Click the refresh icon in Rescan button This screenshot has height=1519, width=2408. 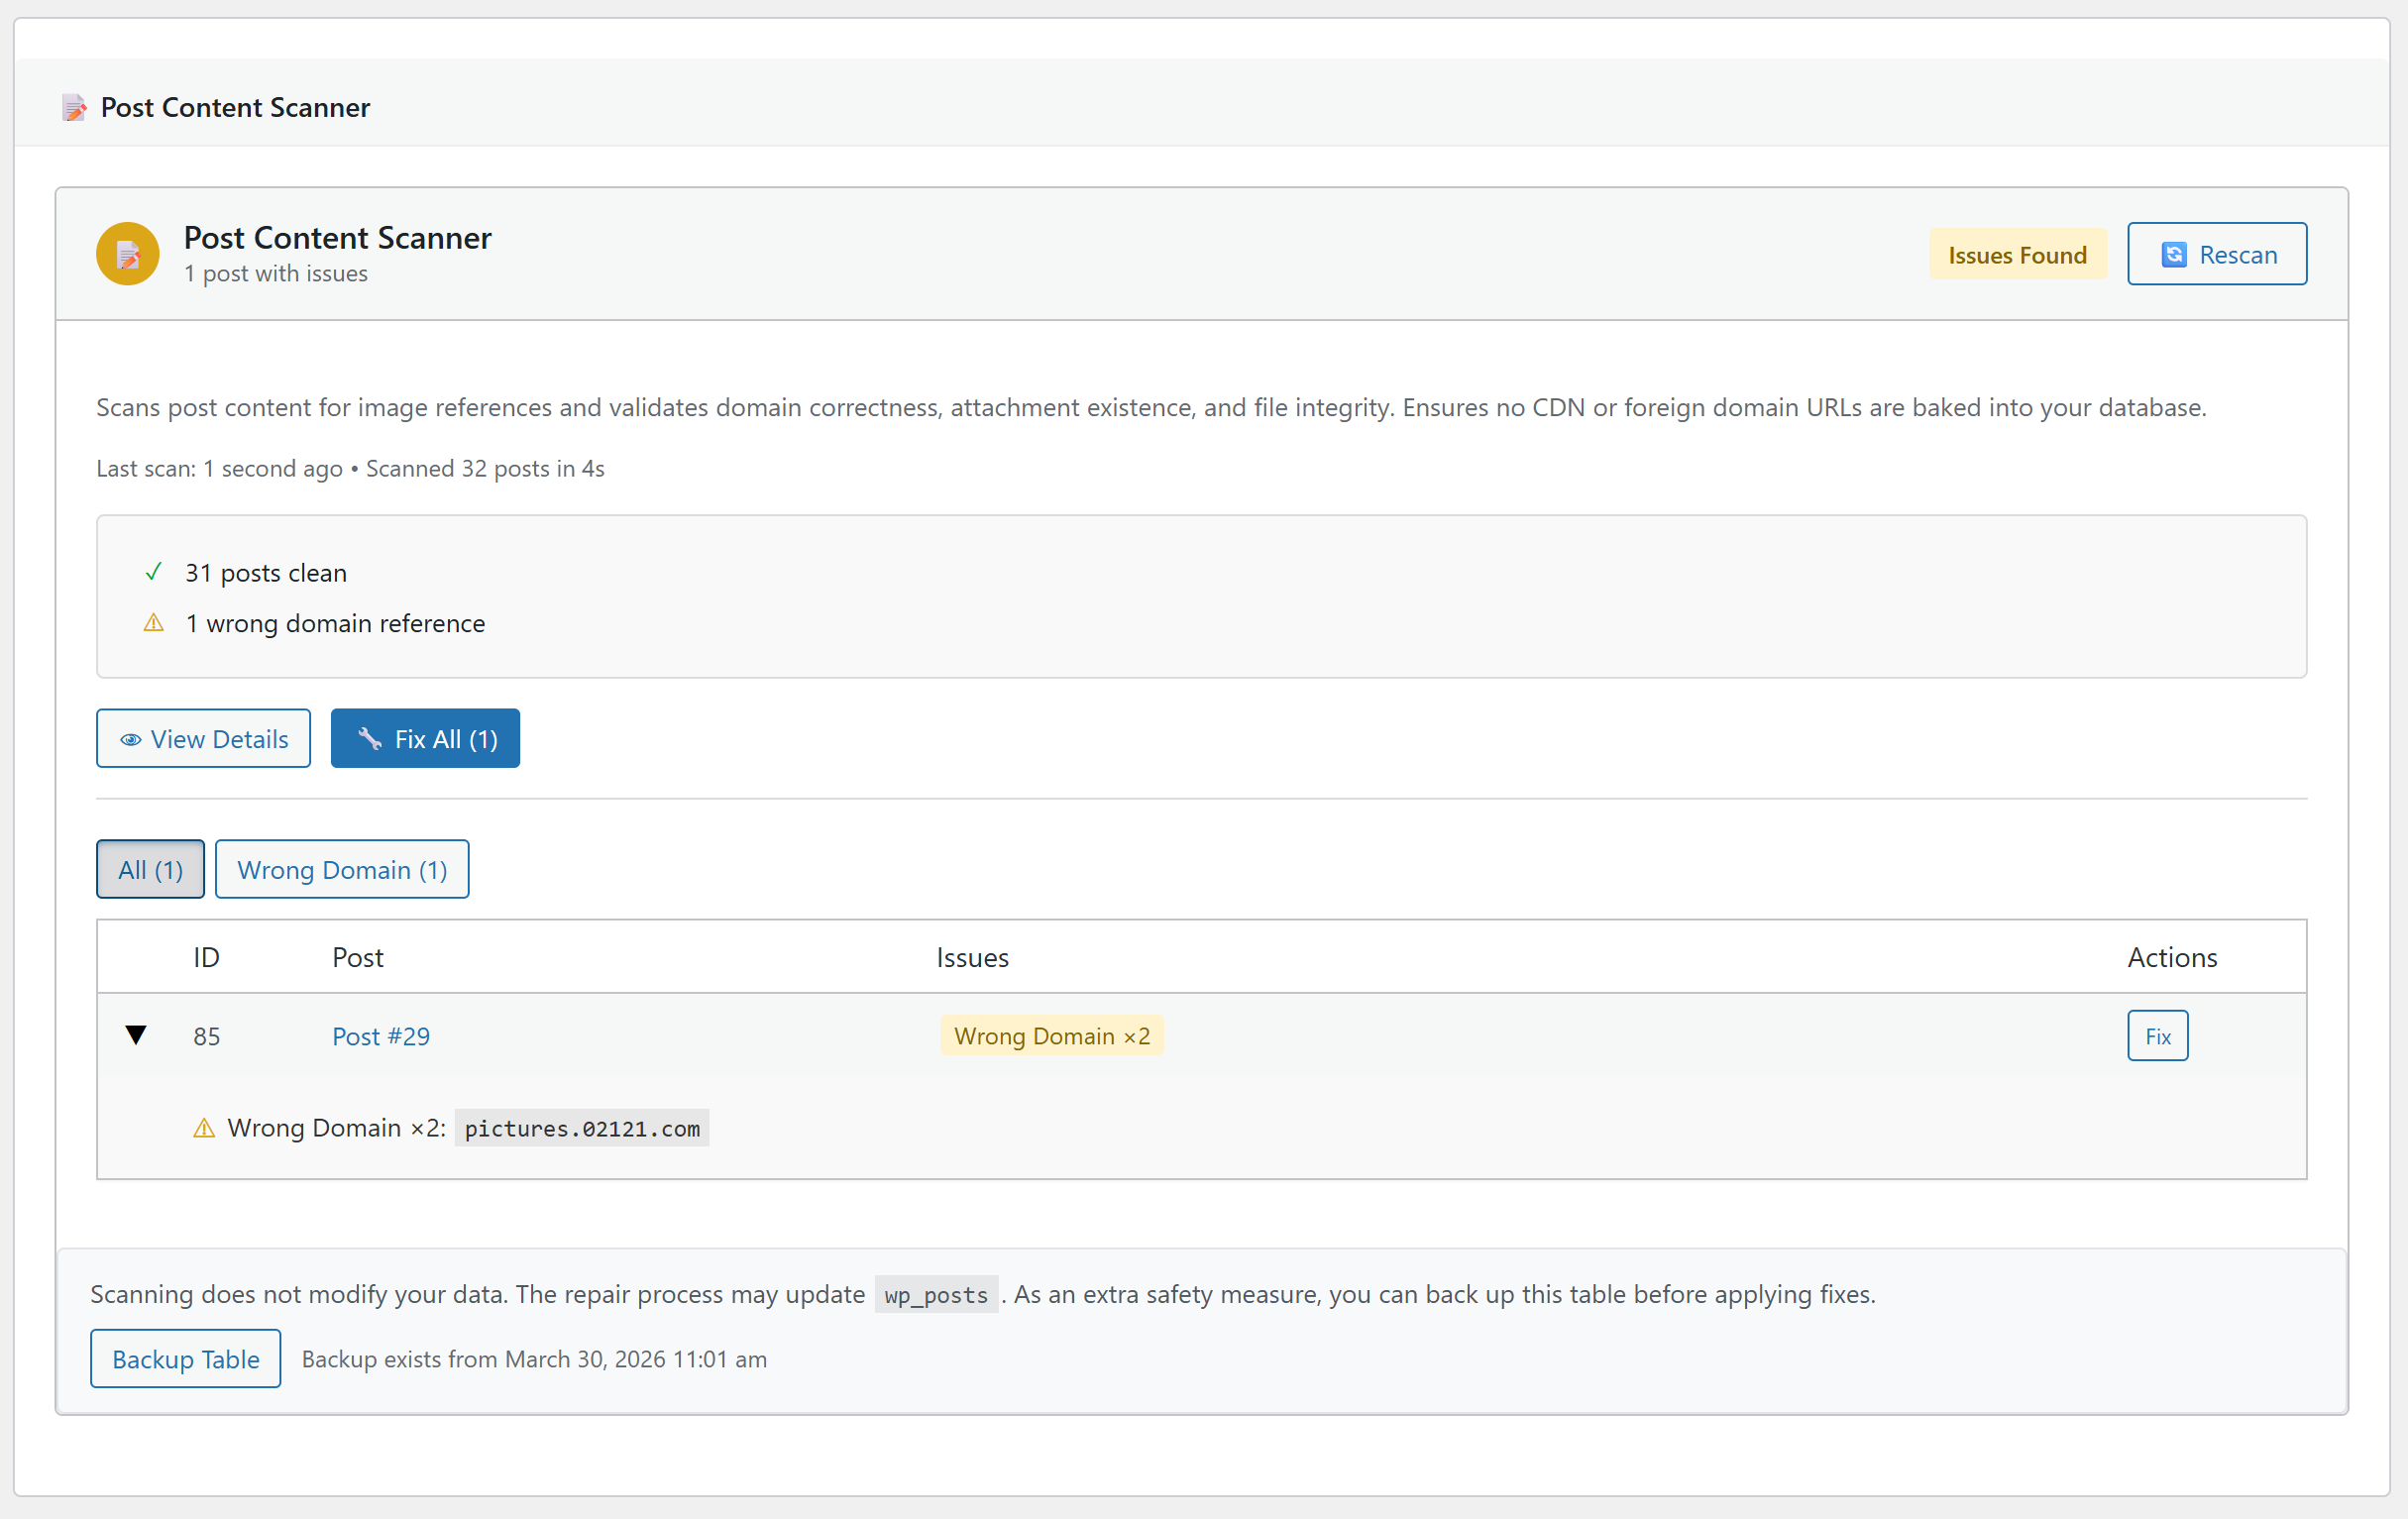coord(2173,255)
